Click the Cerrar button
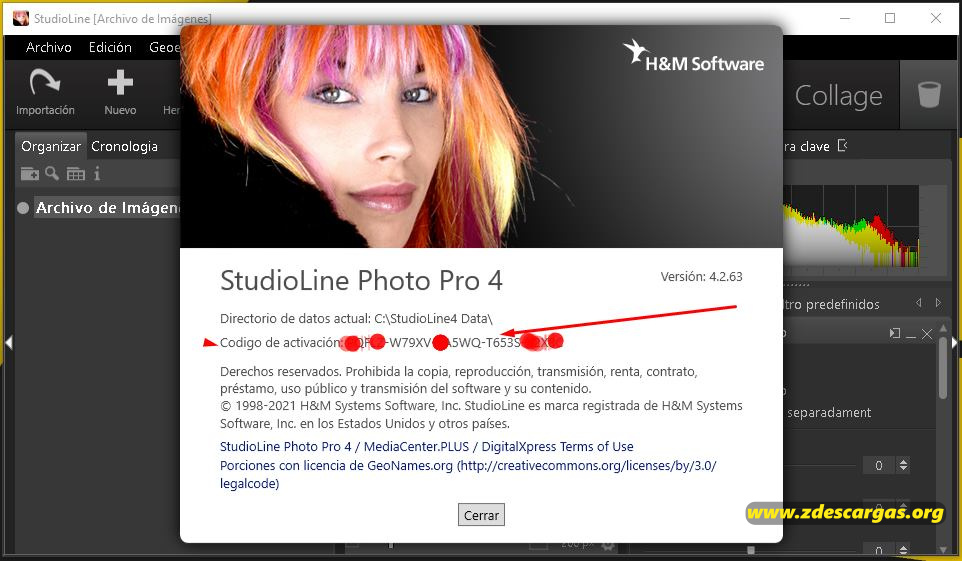The width and height of the screenshot is (962, 561). click(481, 515)
